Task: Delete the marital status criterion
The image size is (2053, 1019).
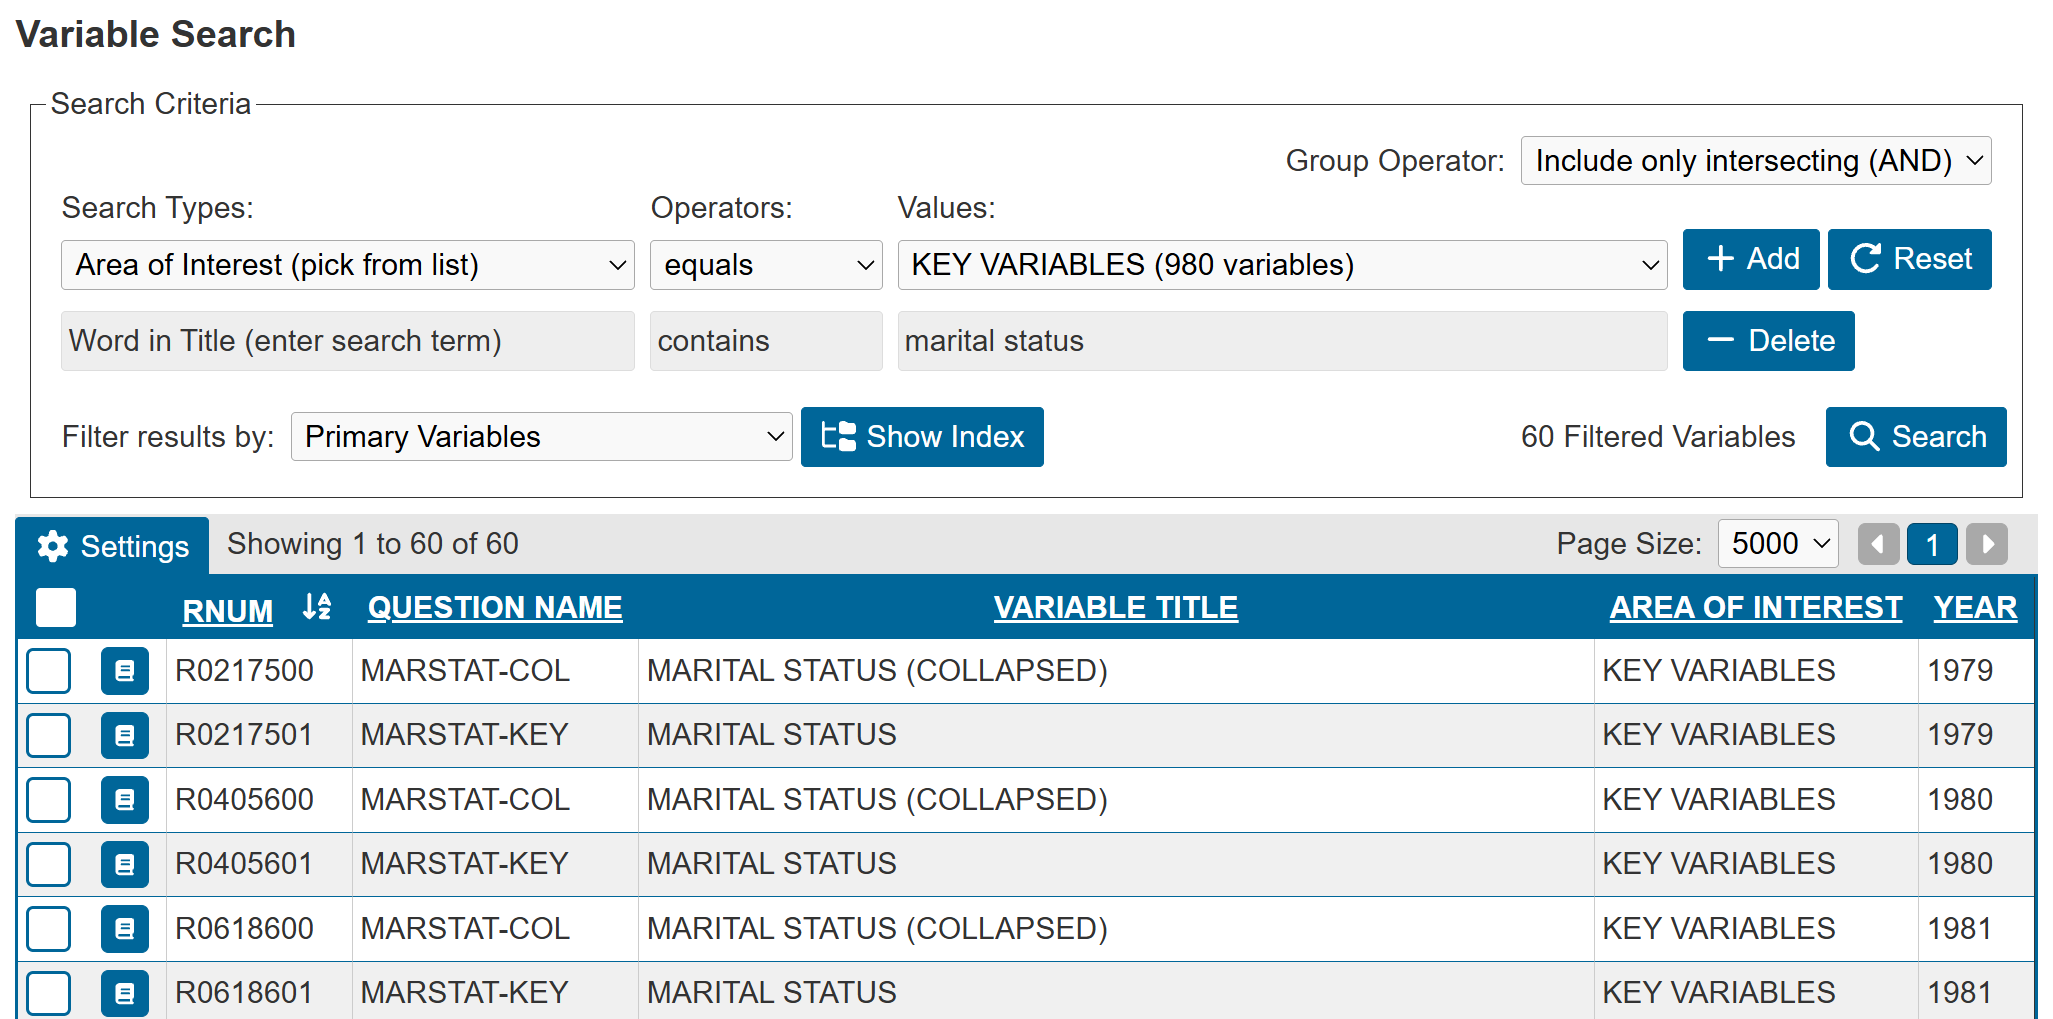Action: coord(1769,341)
